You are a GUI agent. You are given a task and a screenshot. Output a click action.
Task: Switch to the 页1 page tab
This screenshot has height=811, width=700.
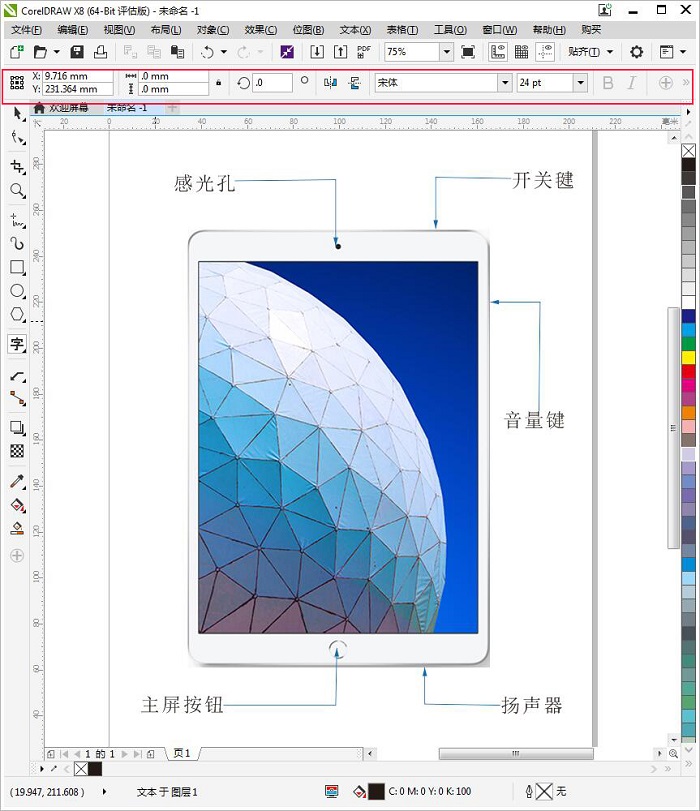(x=181, y=753)
